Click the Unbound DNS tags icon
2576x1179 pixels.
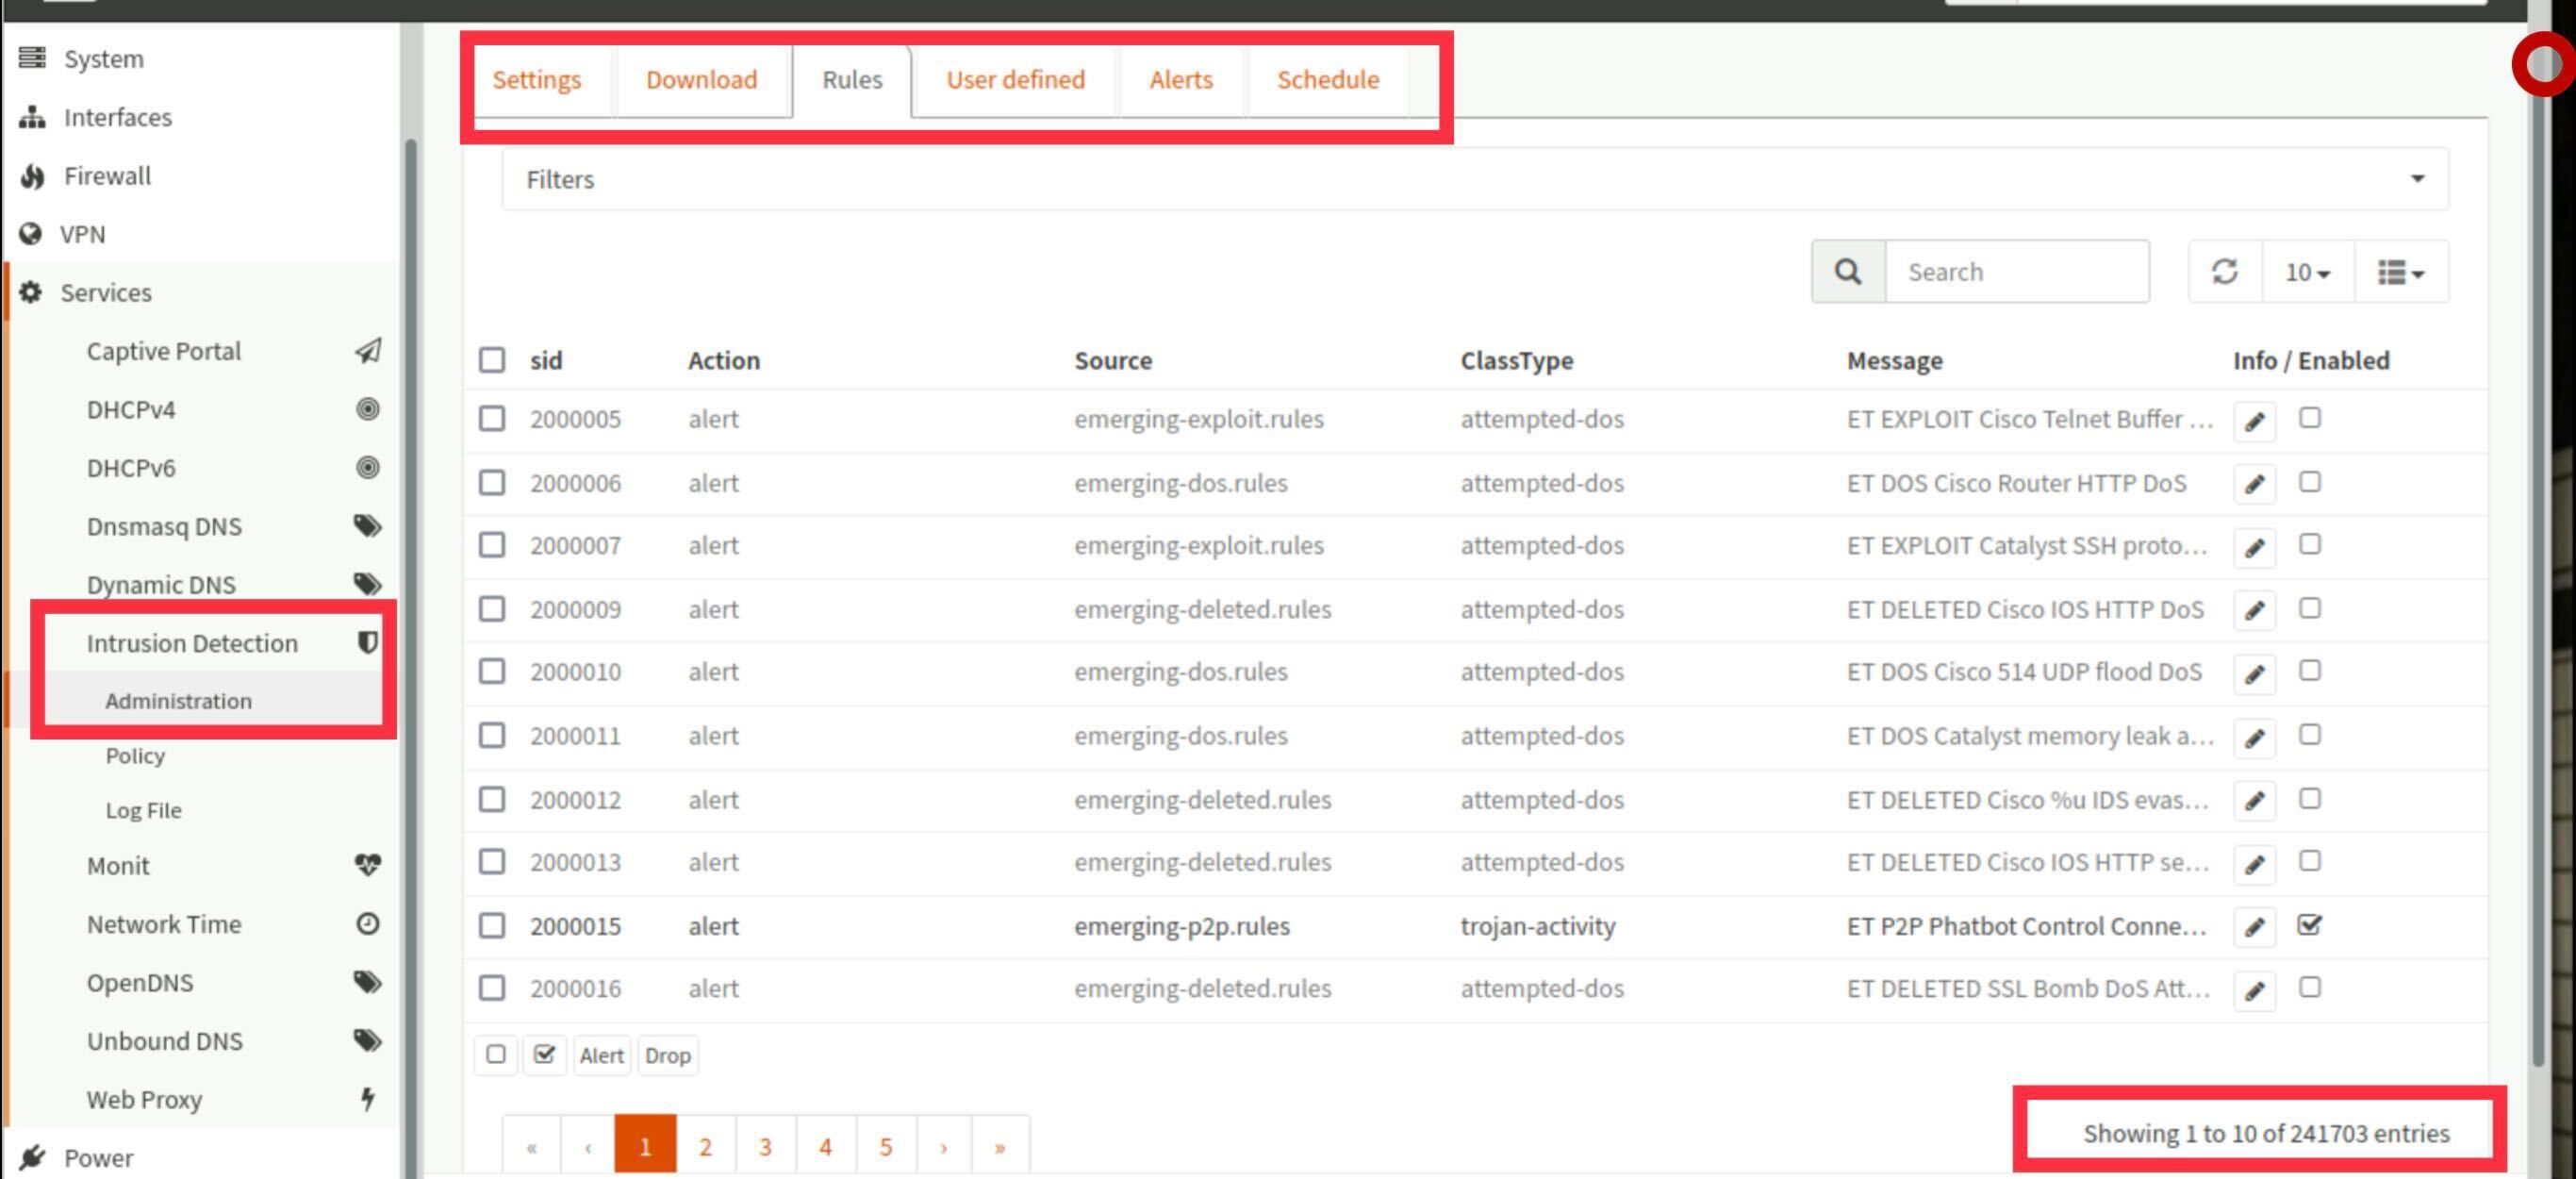click(x=367, y=1040)
